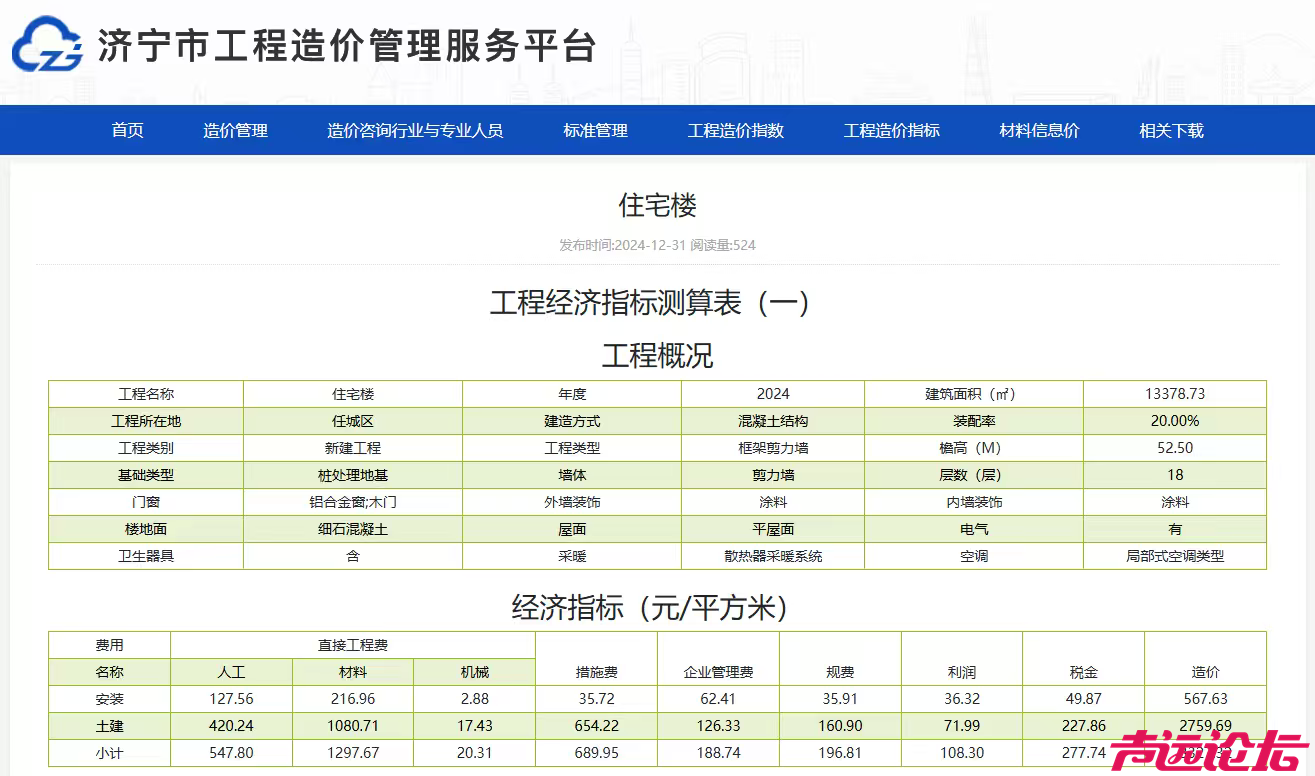Select 造价咨询行业与专业人员 in the navigation bar
This screenshot has height=776, width=1315.
415,131
